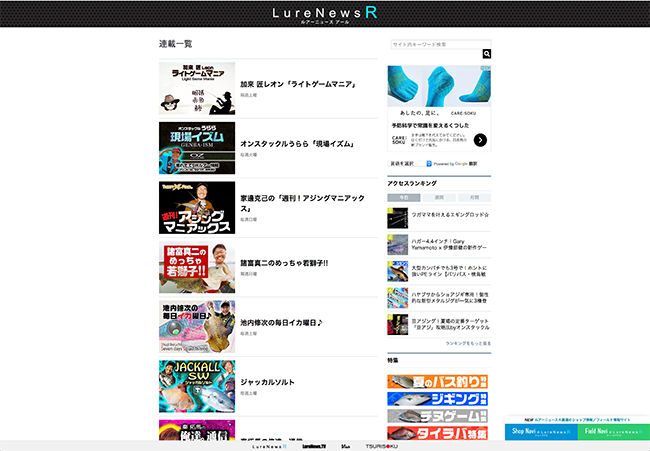Click thumbnail beside Gary Yamamoto ranking article
This screenshot has height=451, width=650.
pos(398,245)
